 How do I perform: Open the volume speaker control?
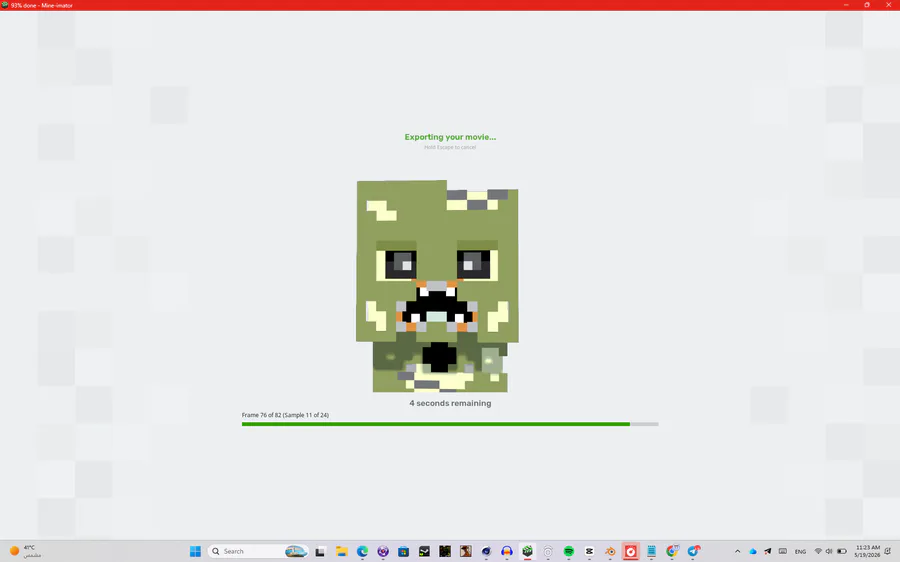[829, 551]
